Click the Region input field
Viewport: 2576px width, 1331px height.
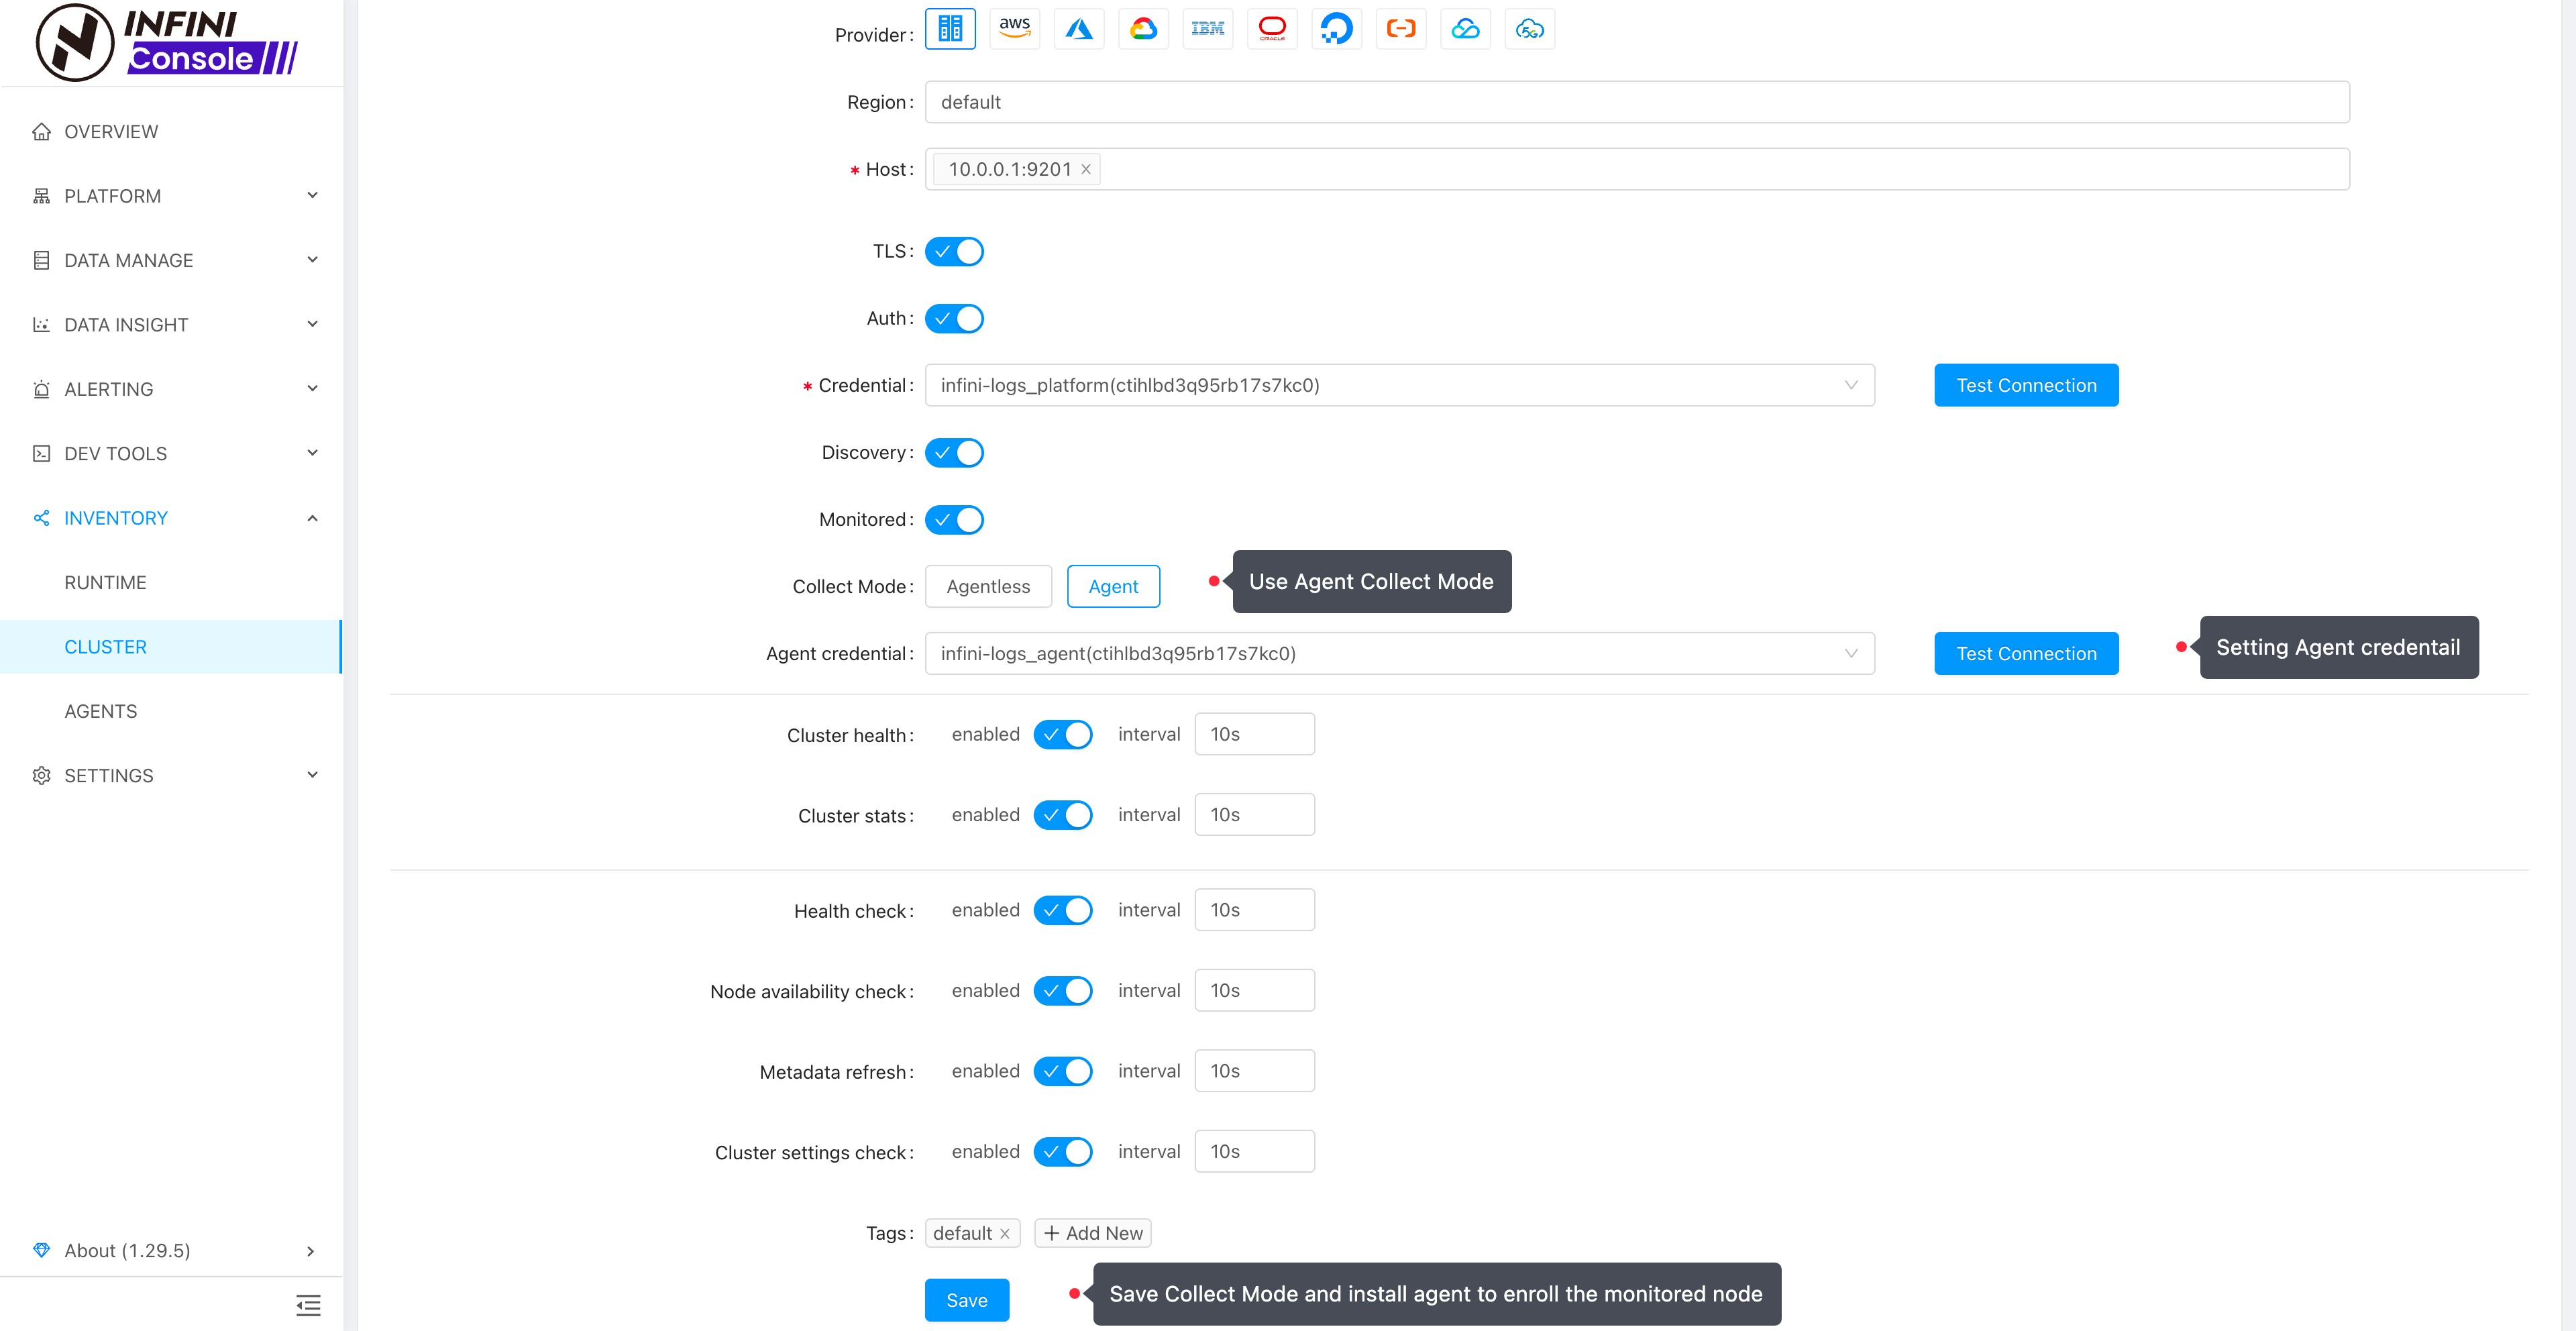(x=1636, y=102)
